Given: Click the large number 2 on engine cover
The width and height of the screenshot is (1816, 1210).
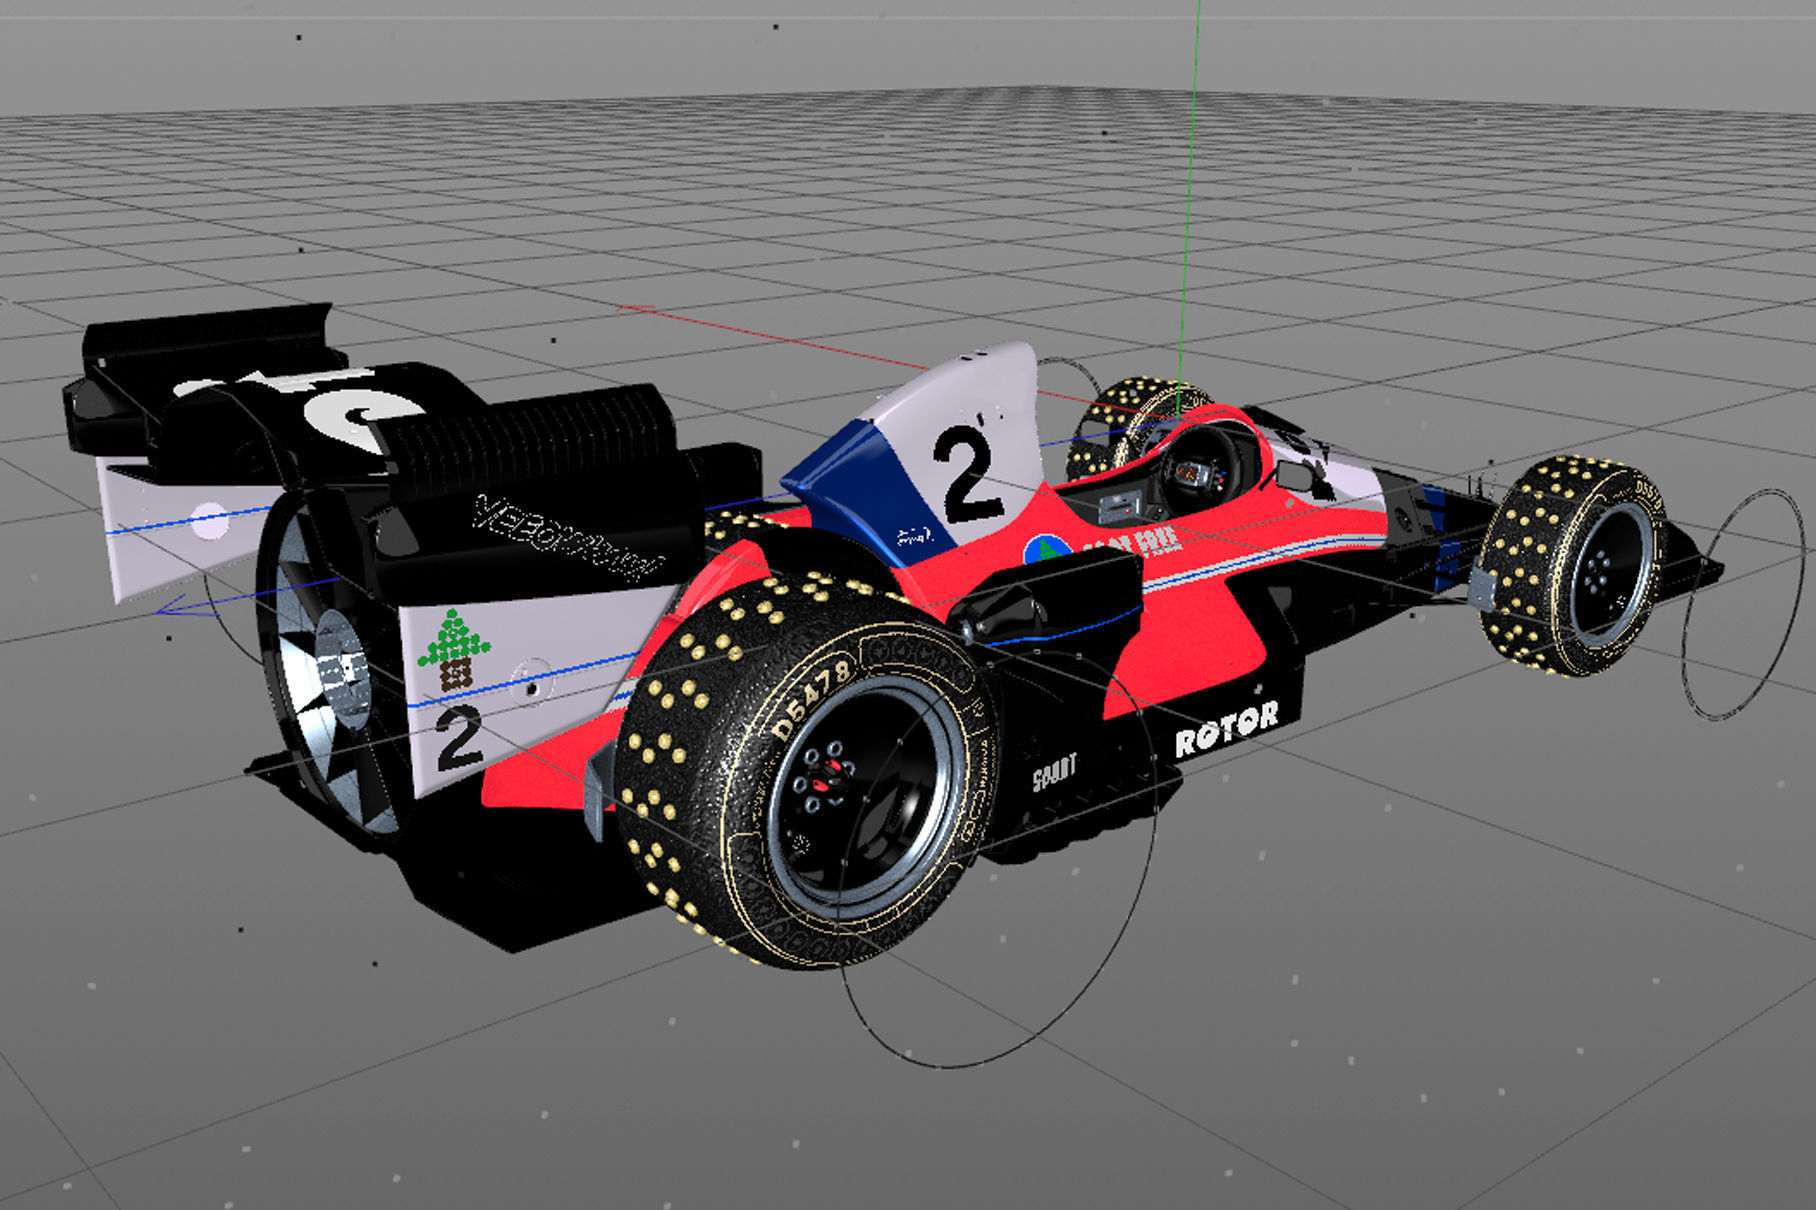Looking at the screenshot, I should point(966,473).
